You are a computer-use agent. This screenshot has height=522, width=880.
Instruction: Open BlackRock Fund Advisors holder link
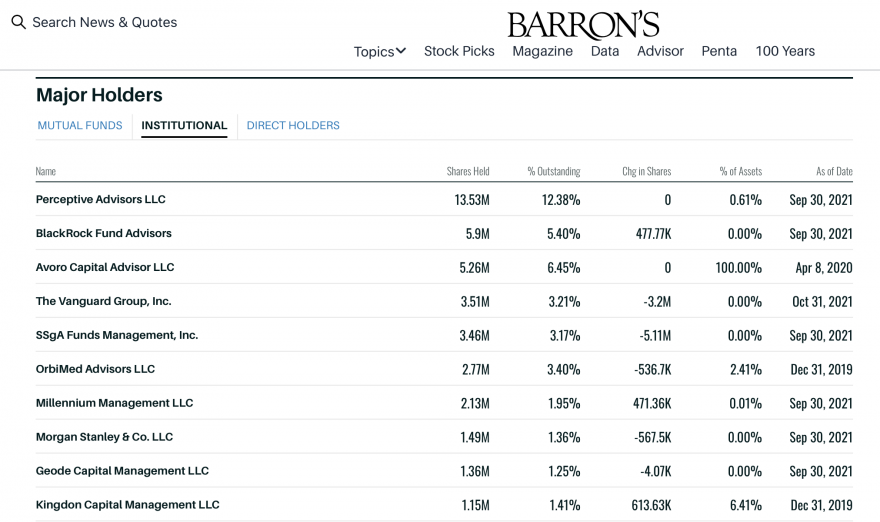pyautogui.click(x=103, y=233)
